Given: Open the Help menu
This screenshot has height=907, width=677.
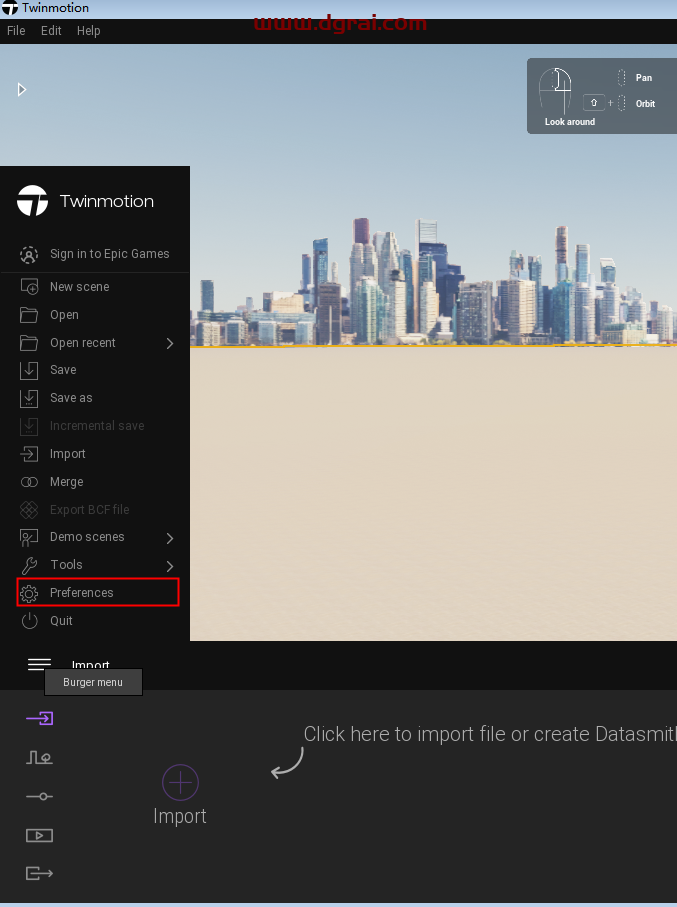Looking at the screenshot, I should 89,31.
